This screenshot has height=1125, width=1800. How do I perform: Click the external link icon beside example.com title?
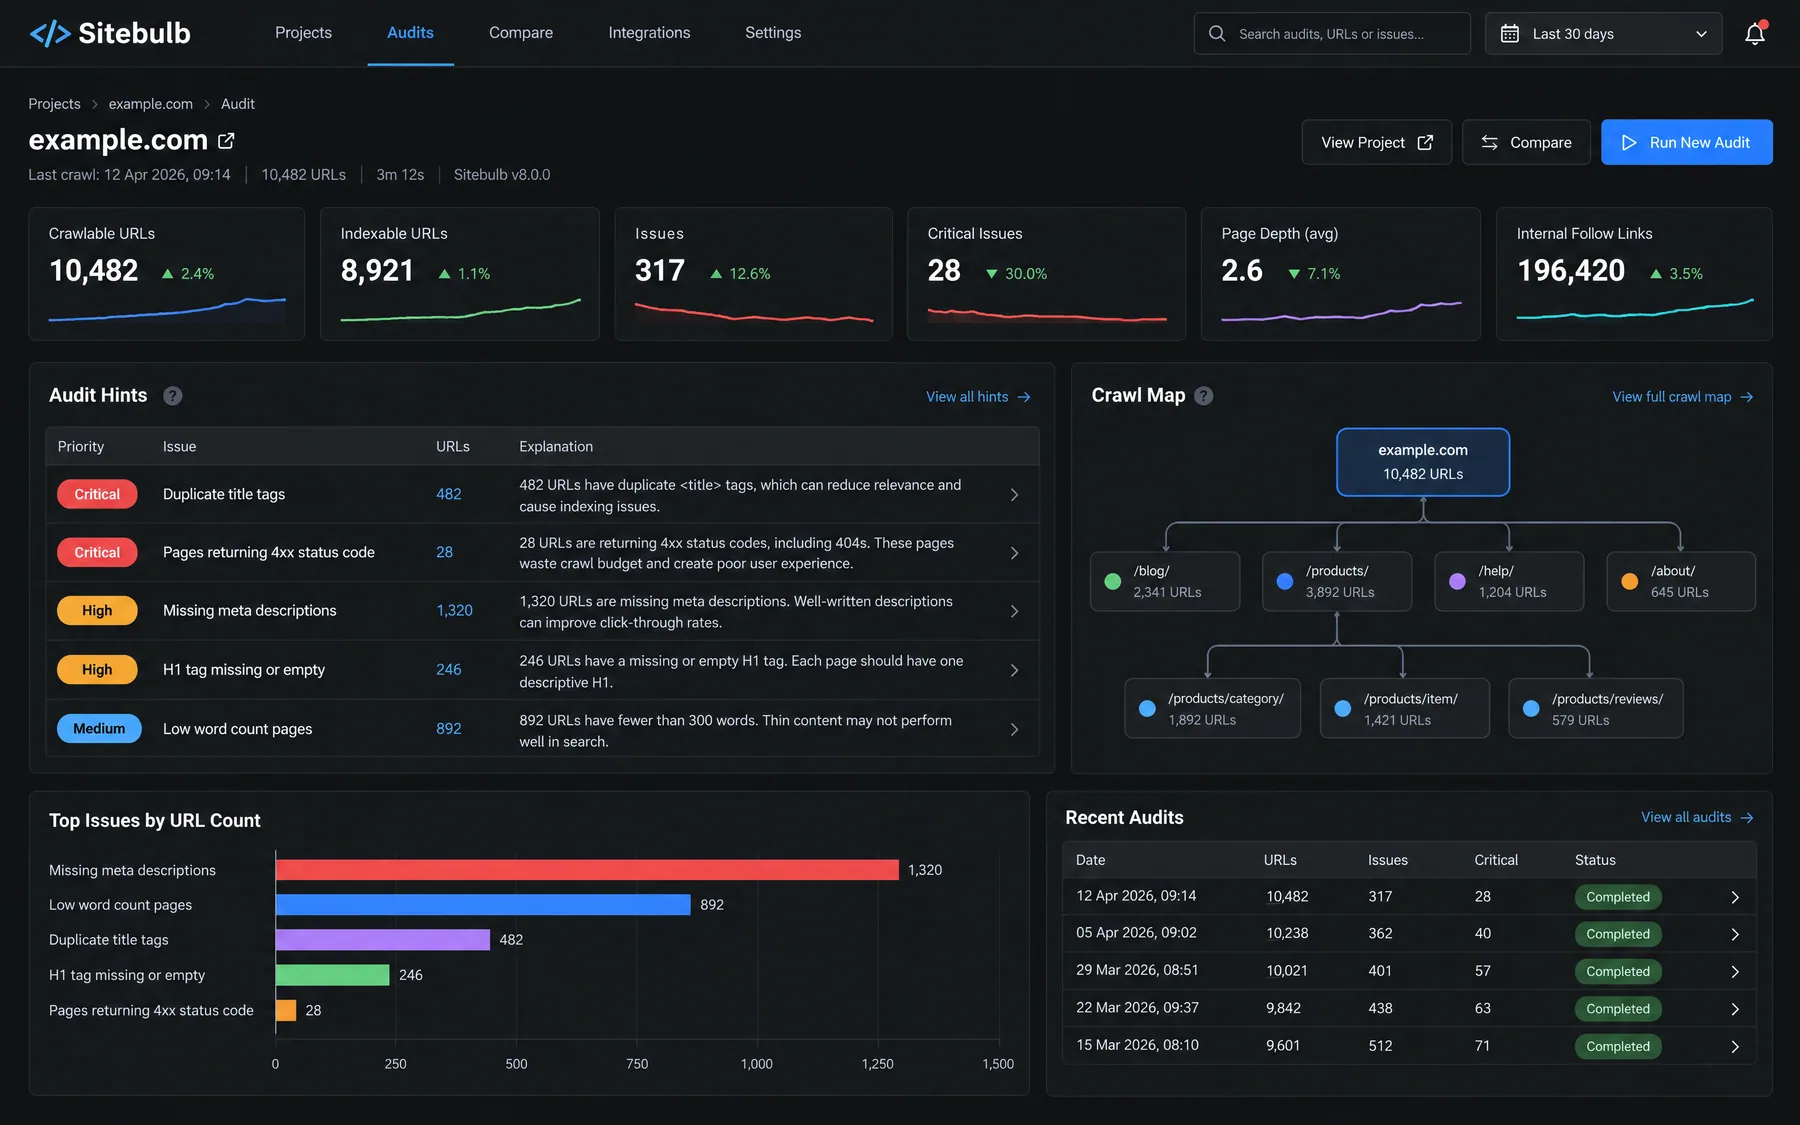click(226, 141)
